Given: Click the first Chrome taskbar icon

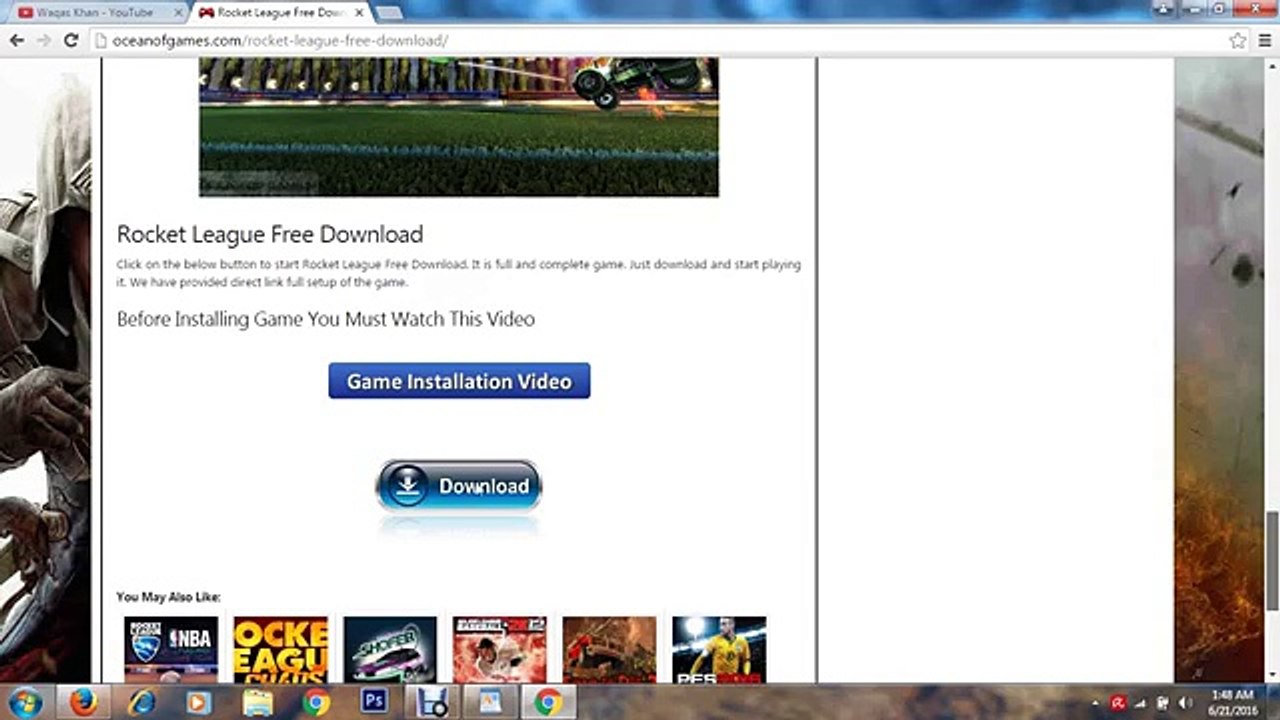Looking at the screenshot, I should (x=316, y=703).
